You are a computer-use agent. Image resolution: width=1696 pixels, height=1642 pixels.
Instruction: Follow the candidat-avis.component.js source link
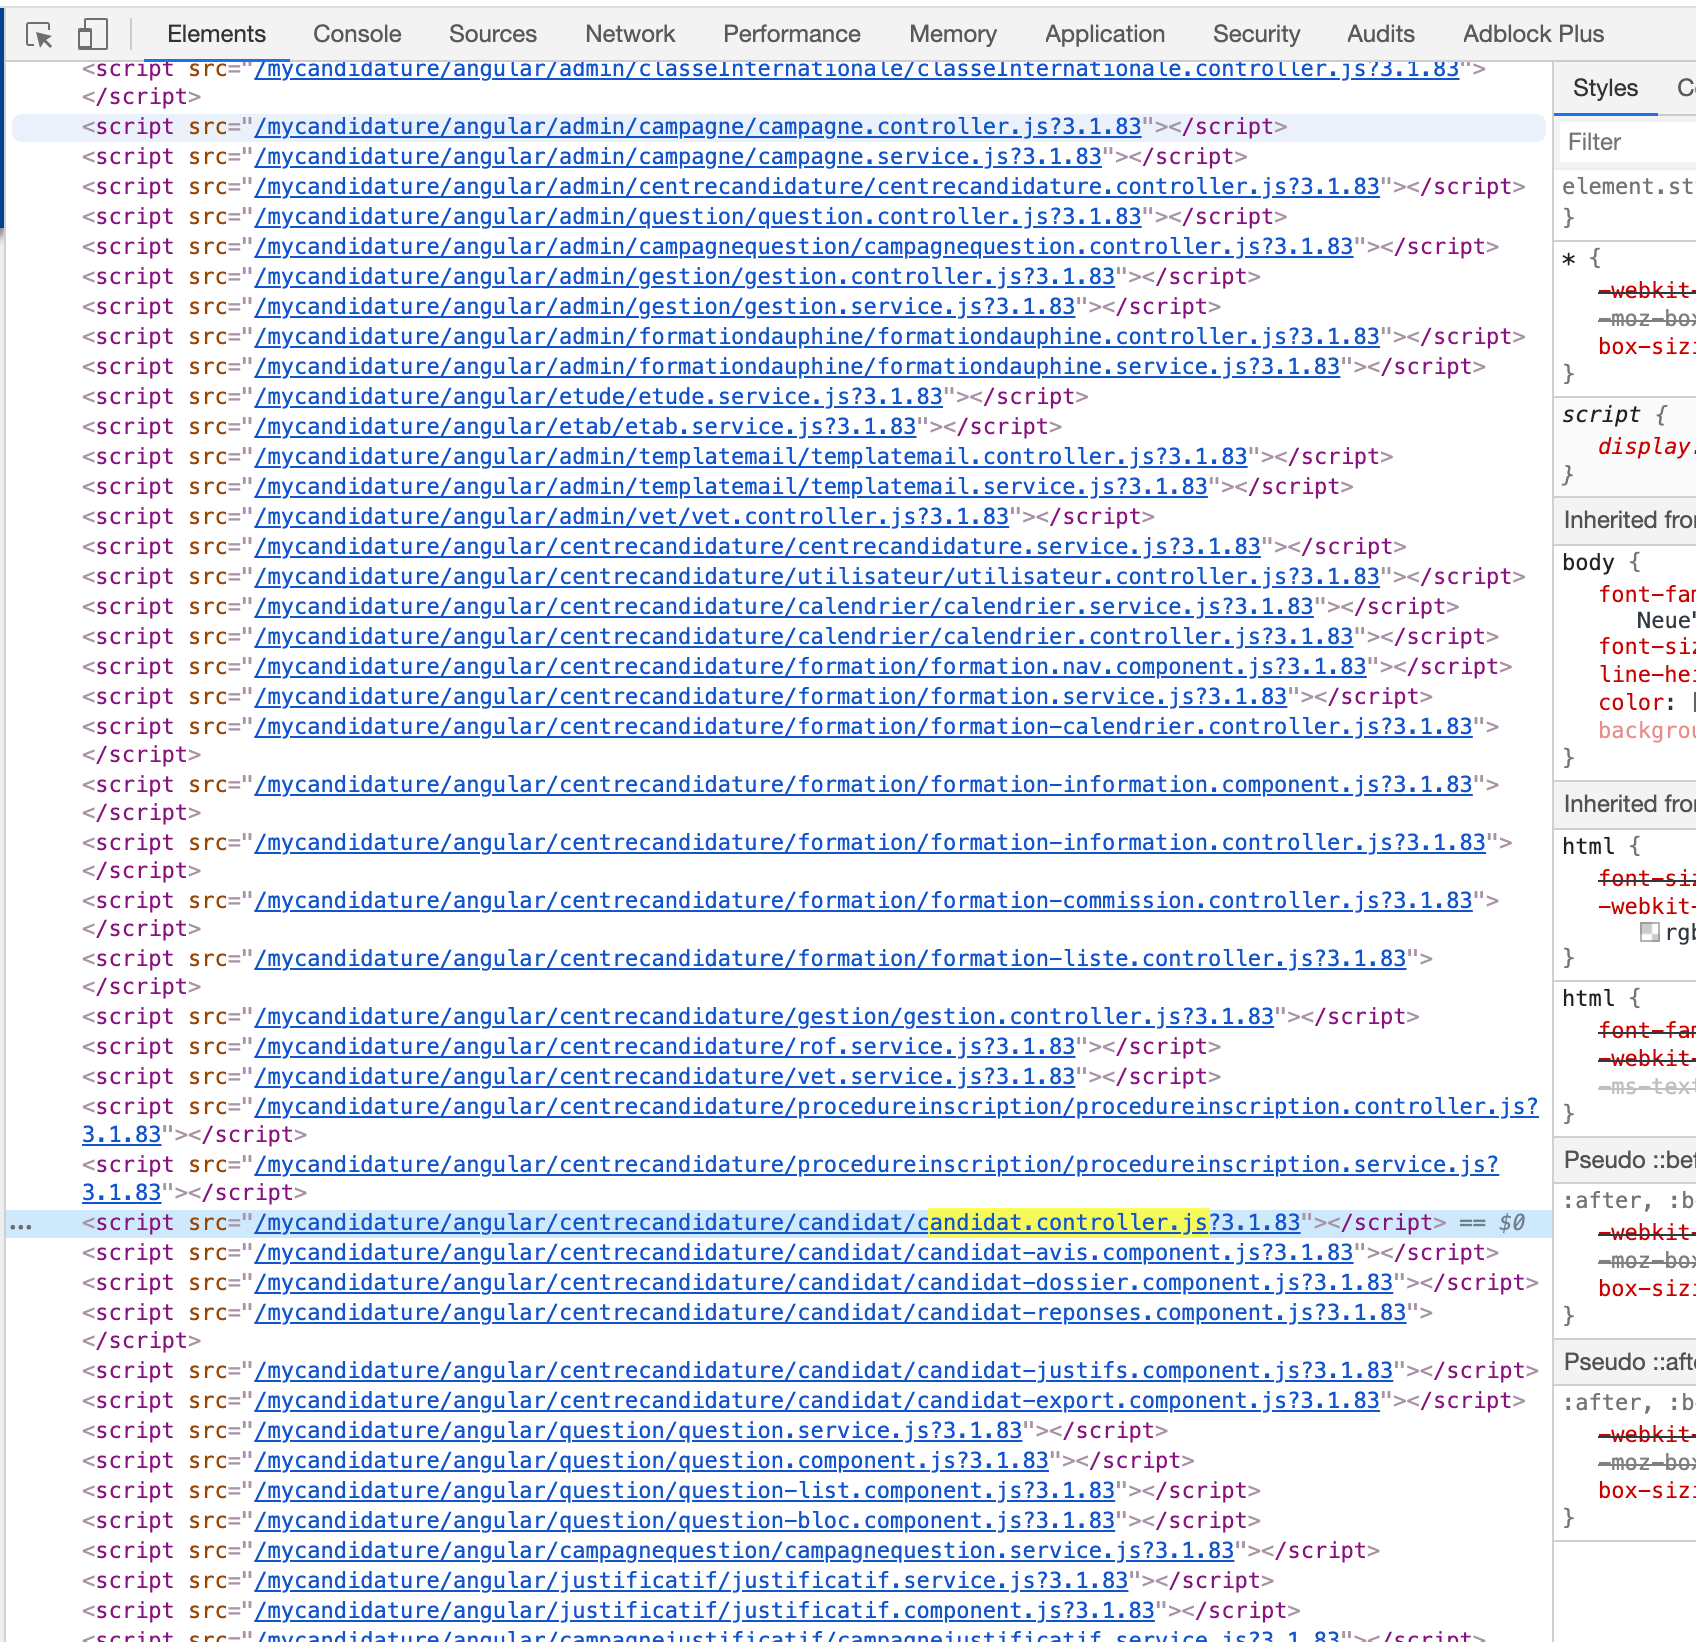803,1253
